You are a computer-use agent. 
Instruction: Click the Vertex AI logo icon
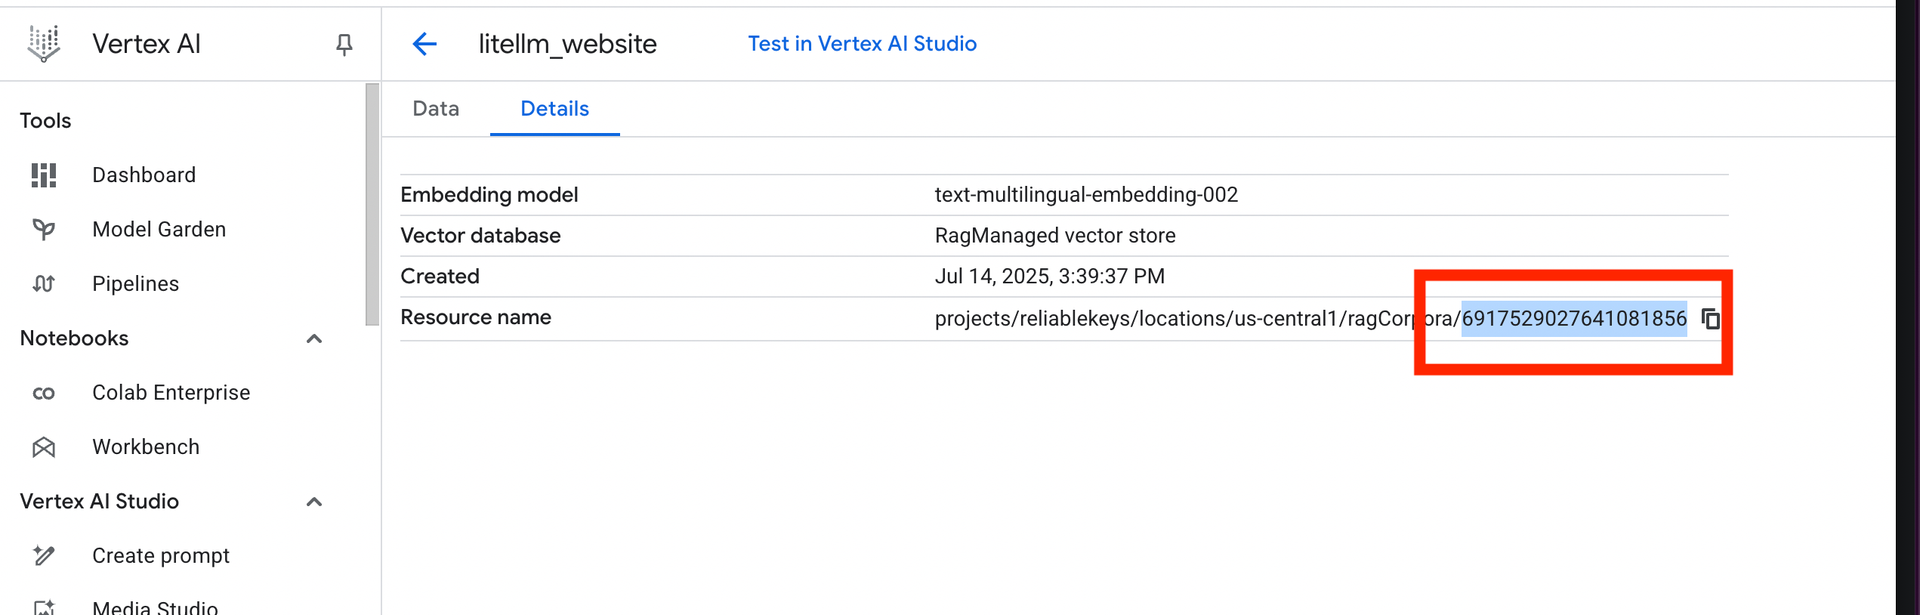pyautogui.click(x=43, y=43)
